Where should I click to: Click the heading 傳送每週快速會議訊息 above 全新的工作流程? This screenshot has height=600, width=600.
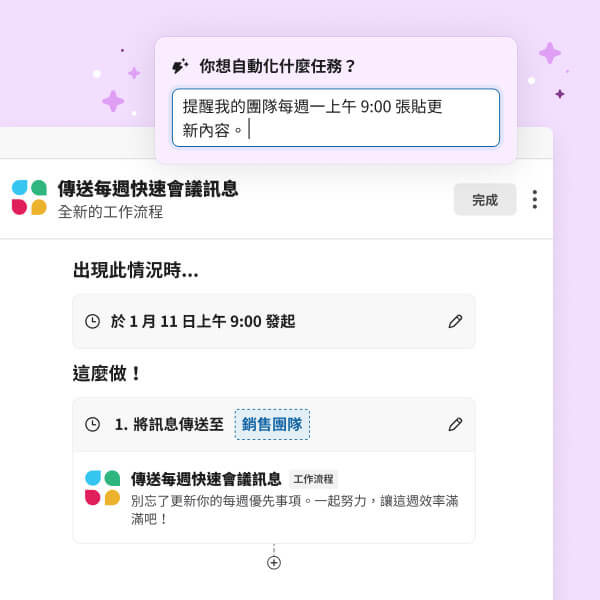148,189
